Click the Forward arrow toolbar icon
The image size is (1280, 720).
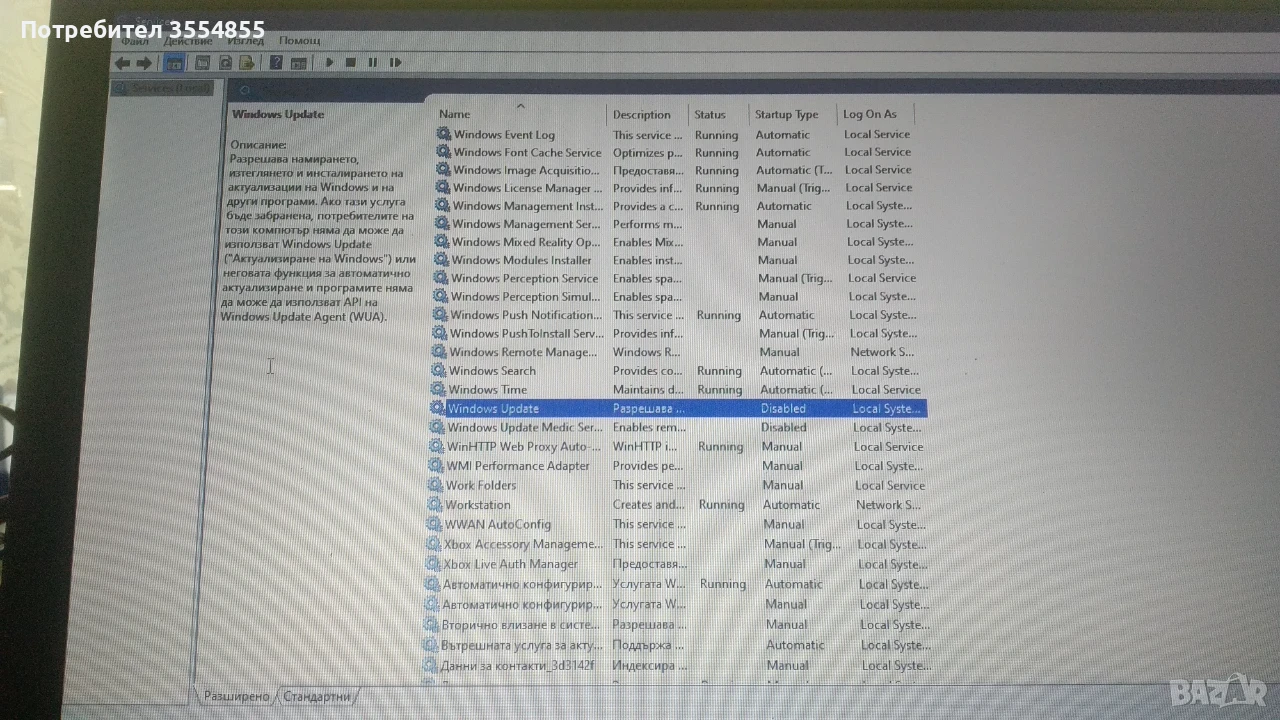coord(143,63)
